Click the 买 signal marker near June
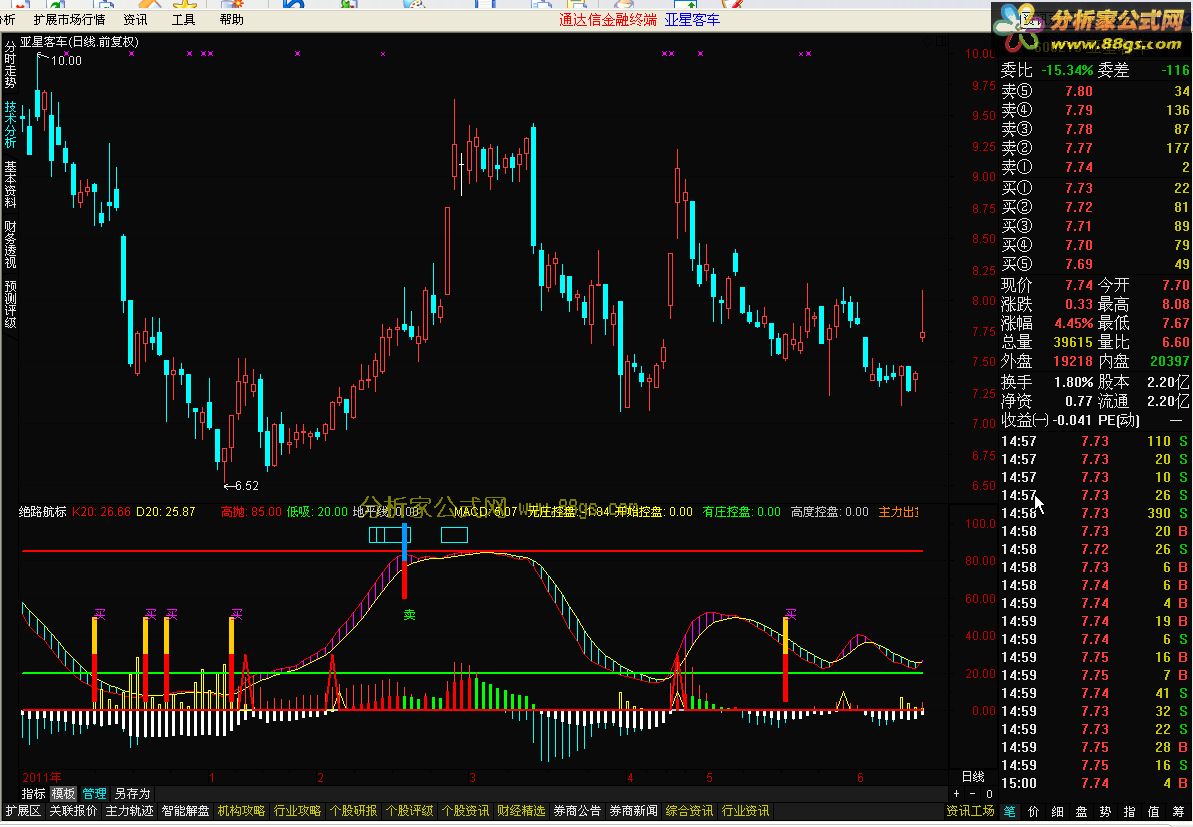The width and height of the screenshot is (1193, 827). (x=791, y=613)
